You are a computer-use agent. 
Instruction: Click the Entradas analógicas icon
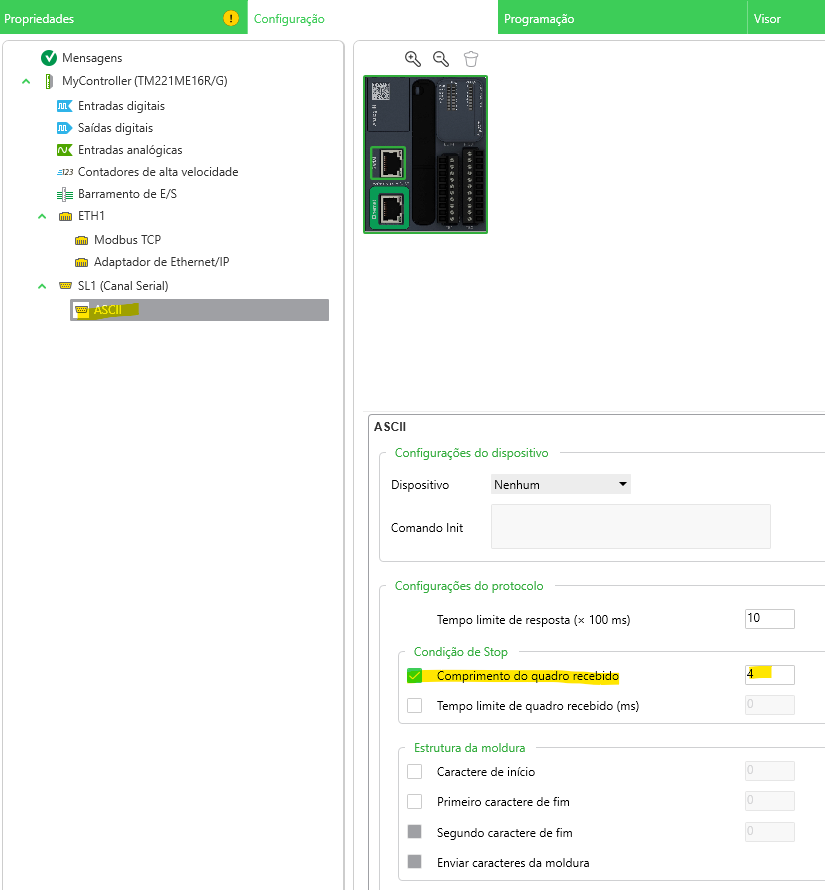click(64, 150)
